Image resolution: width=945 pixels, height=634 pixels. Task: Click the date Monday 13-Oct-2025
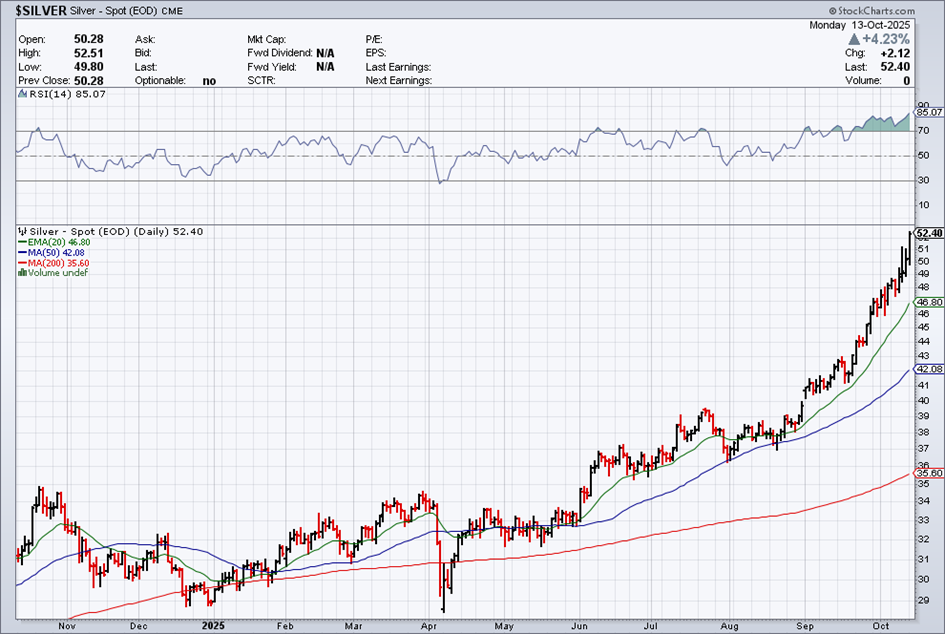coord(859,25)
